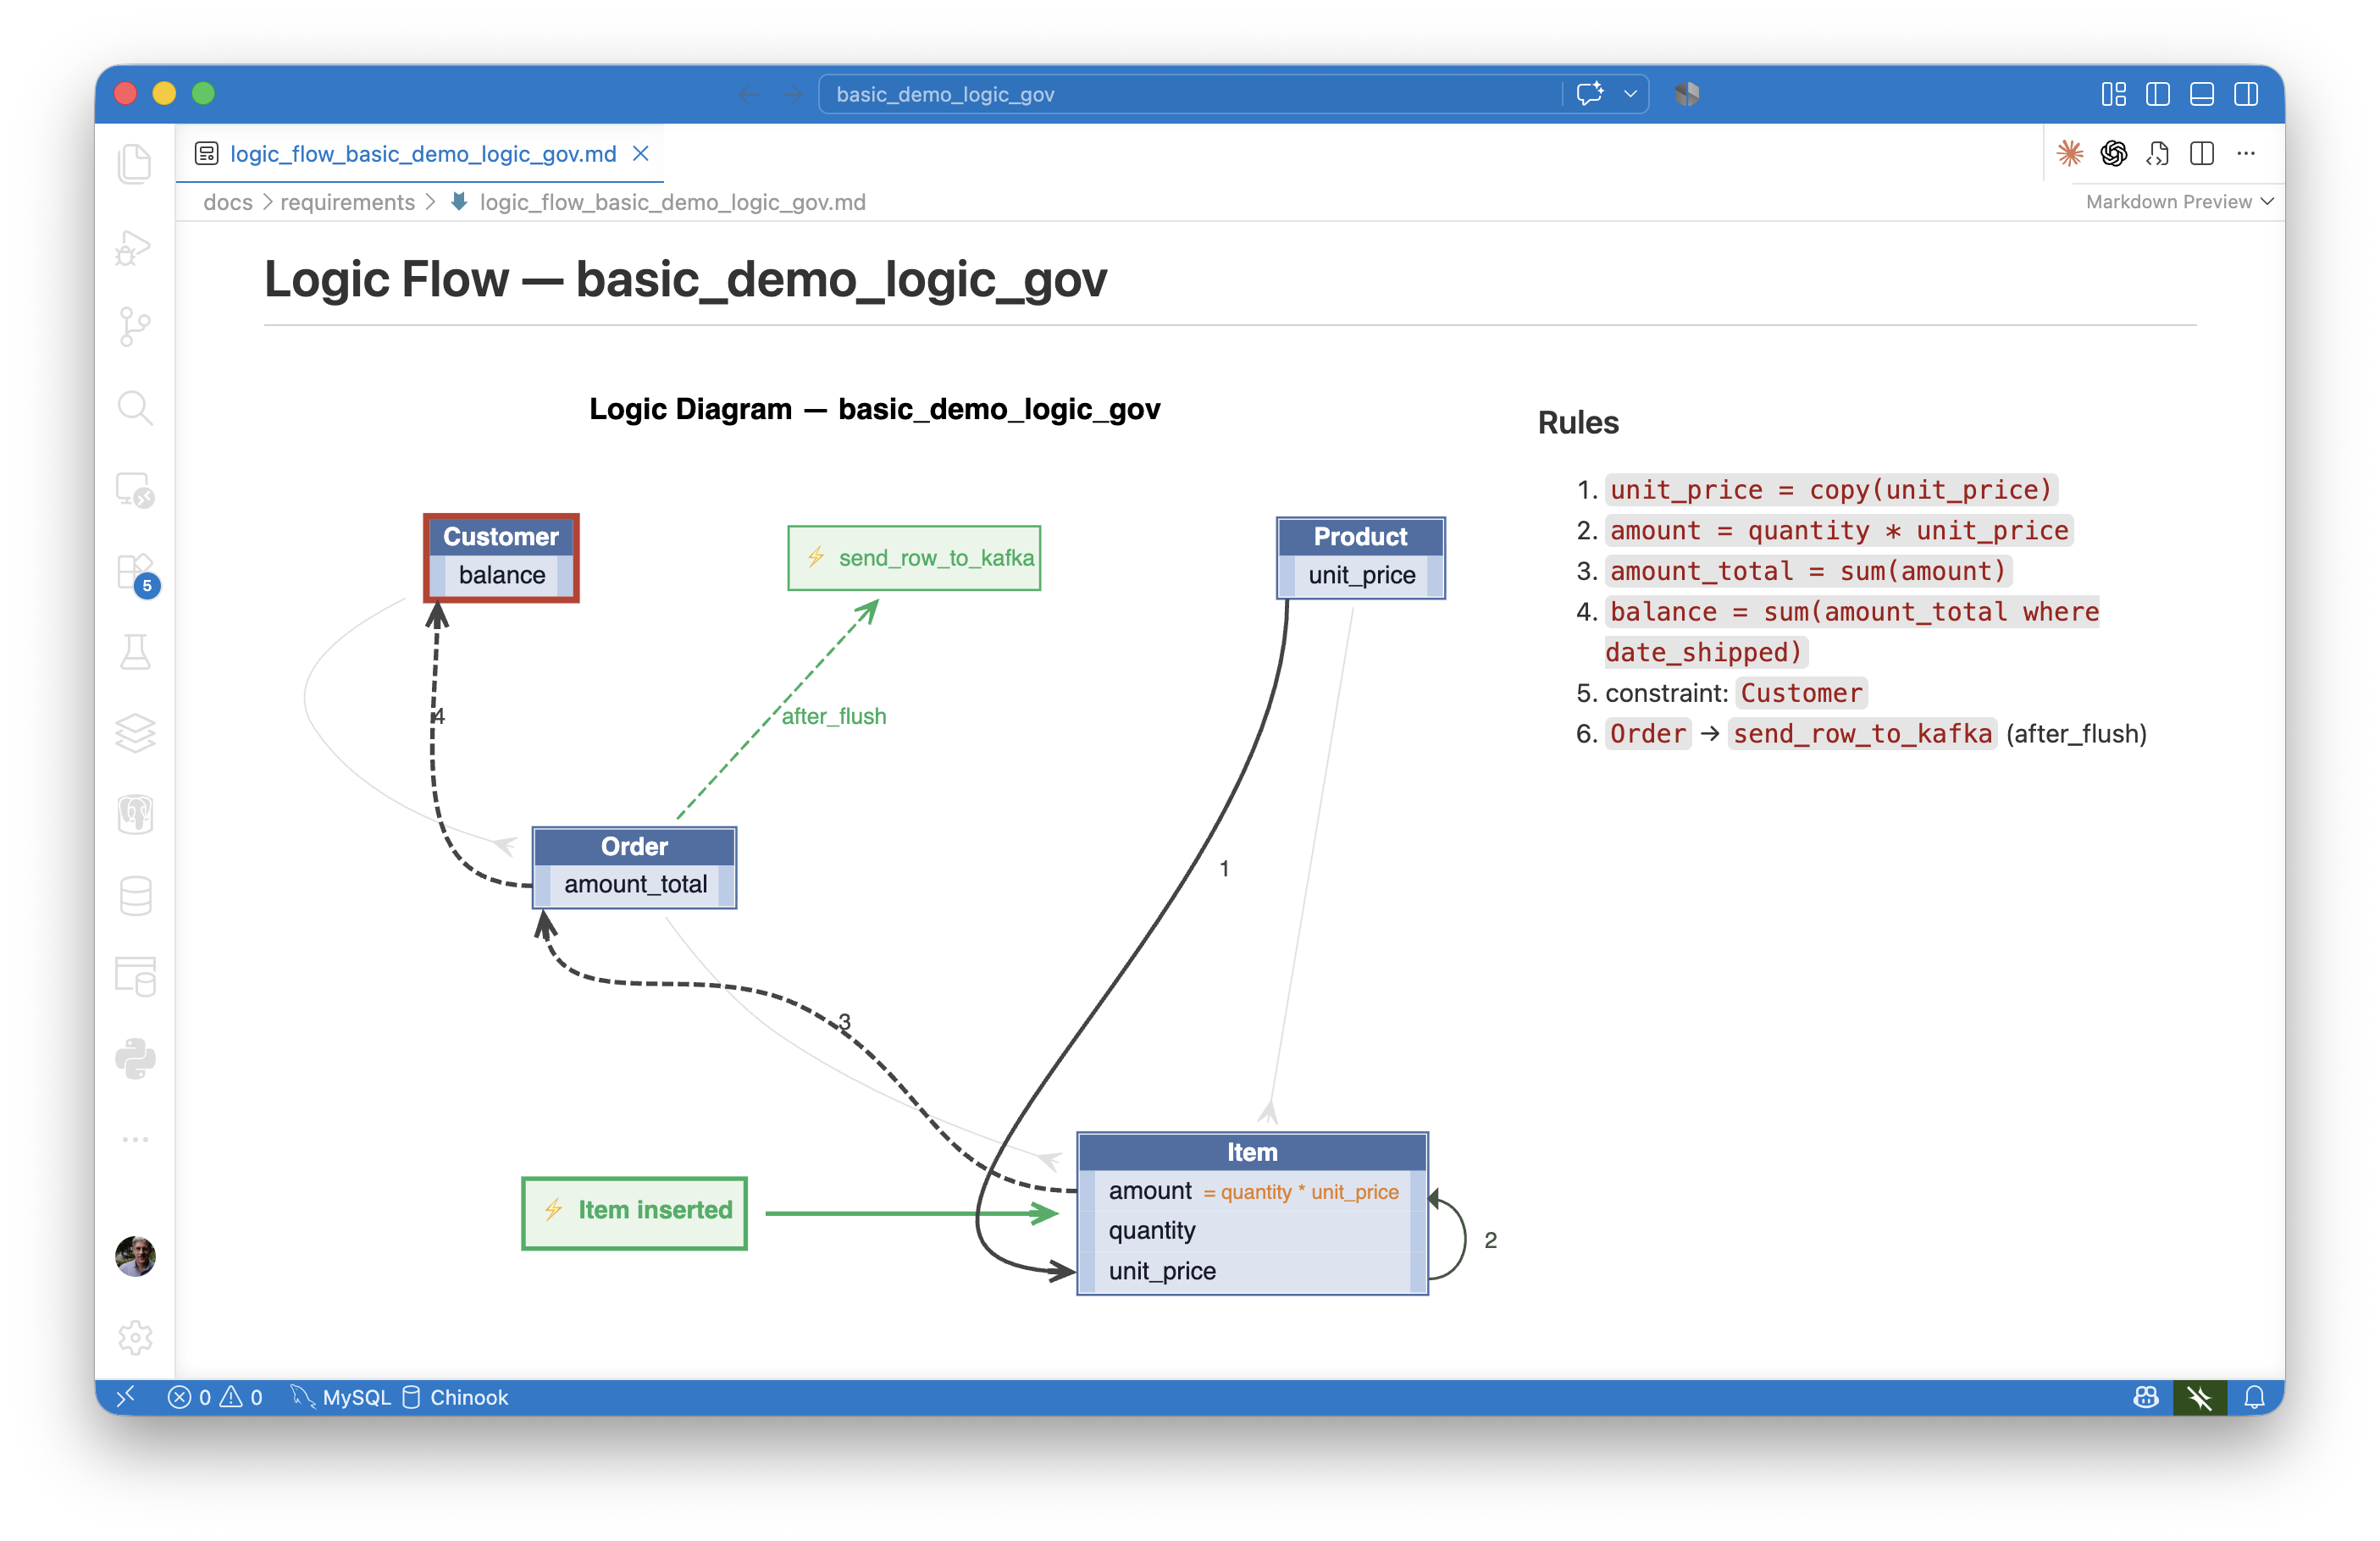Toggle the secondary sidebar layout button
This screenshot has height=1541, width=2380.
point(2246,94)
